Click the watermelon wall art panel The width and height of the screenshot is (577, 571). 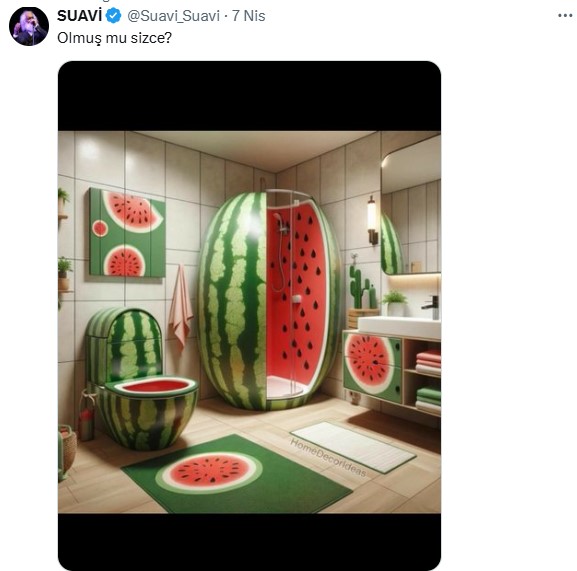127,233
